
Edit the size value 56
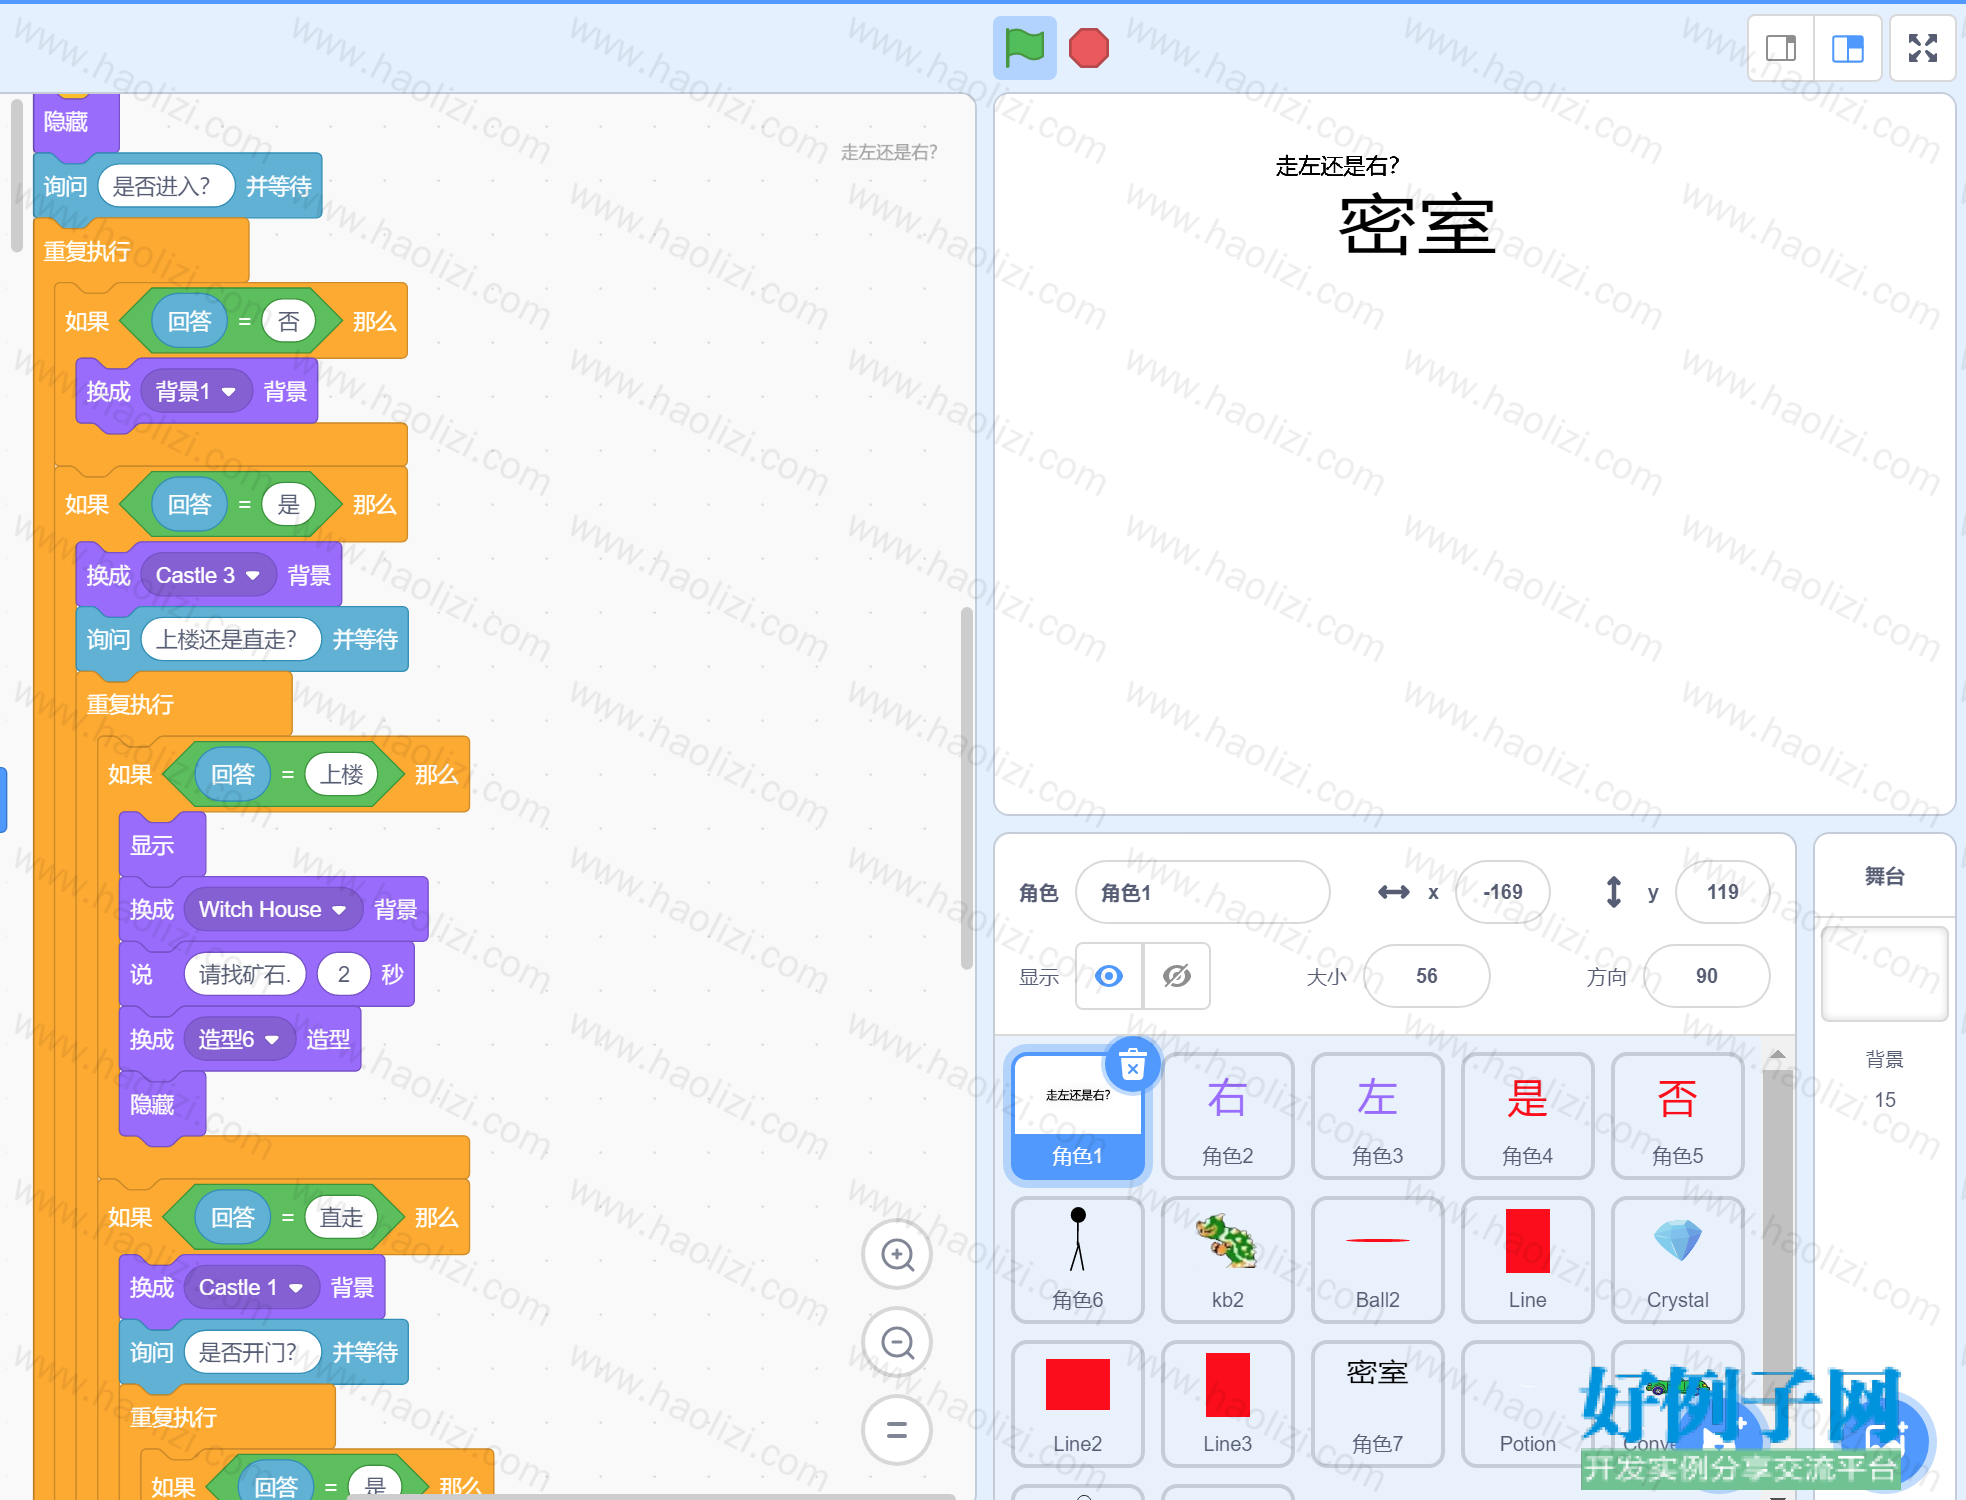(x=1426, y=976)
